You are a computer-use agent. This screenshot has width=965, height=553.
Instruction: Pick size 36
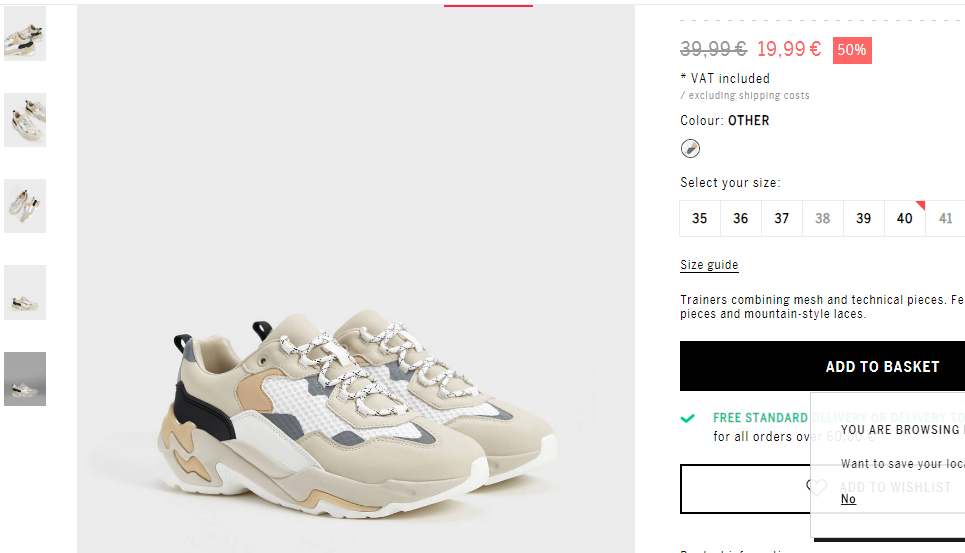[x=741, y=218]
